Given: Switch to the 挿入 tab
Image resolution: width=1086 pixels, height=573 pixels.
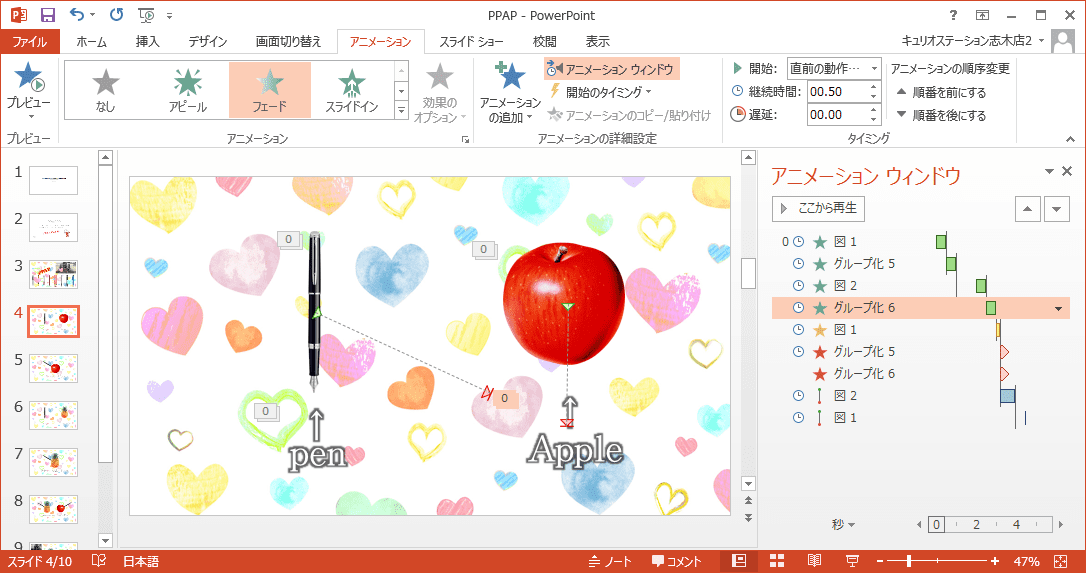Looking at the screenshot, I should 148,42.
